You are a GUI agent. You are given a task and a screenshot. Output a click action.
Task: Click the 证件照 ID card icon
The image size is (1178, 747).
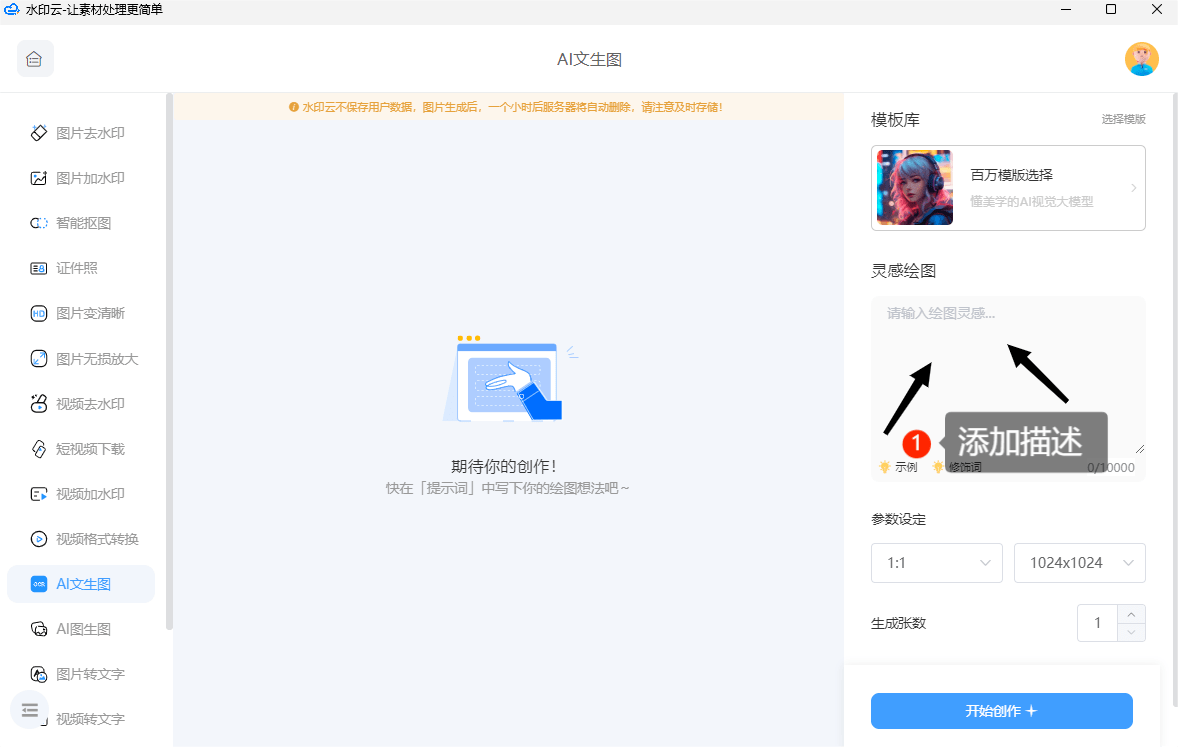coord(39,268)
